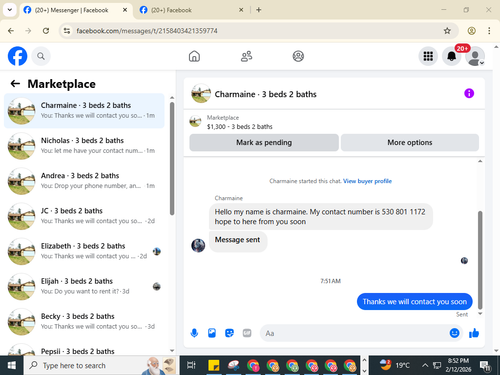Screen dimensions: 500x375
Task: Open the taskbar clock 8:52 PM
Action: tap(458, 365)
